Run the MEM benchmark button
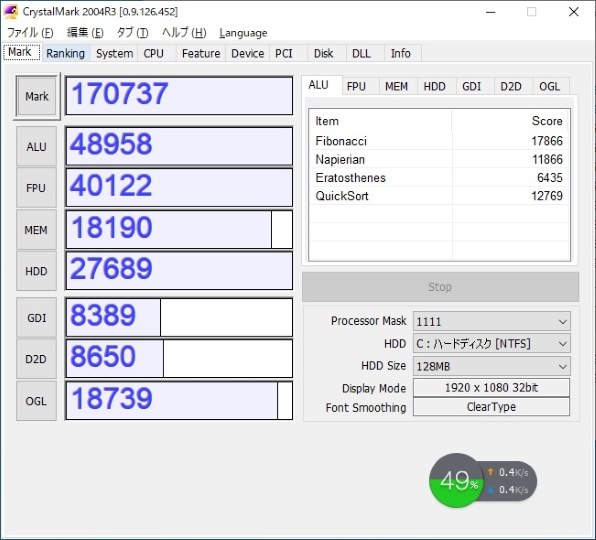 tap(36, 230)
